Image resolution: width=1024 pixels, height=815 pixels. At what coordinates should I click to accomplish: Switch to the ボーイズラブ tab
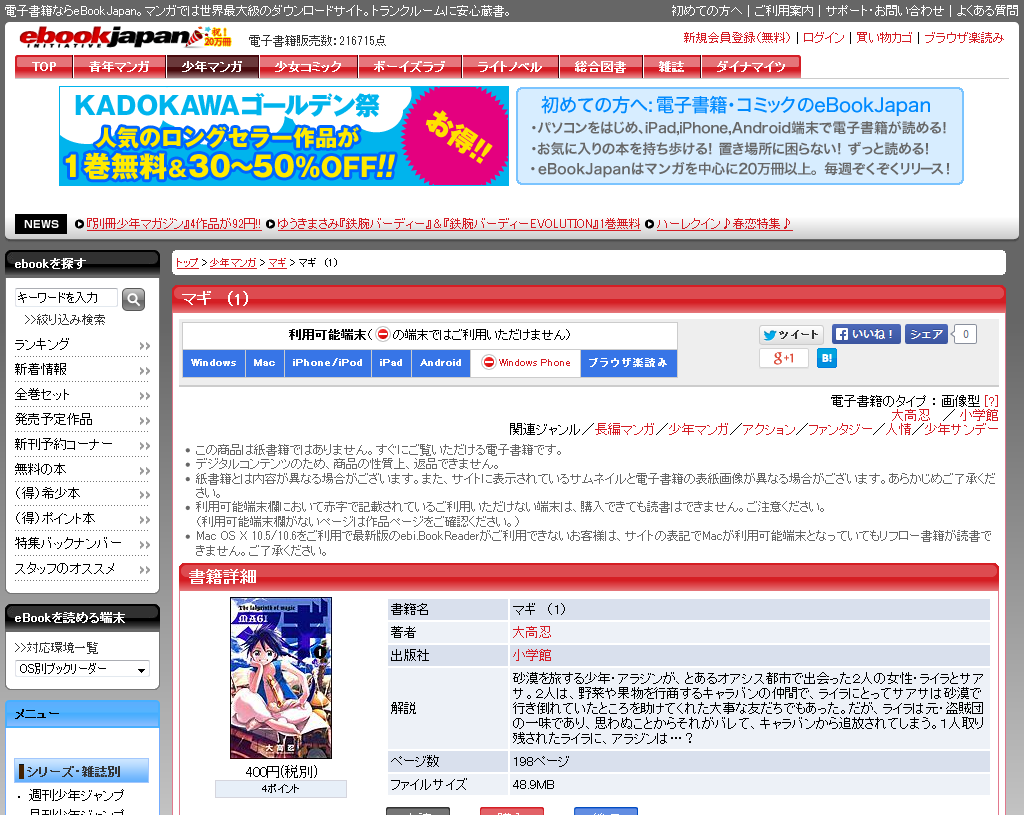(x=409, y=67)
